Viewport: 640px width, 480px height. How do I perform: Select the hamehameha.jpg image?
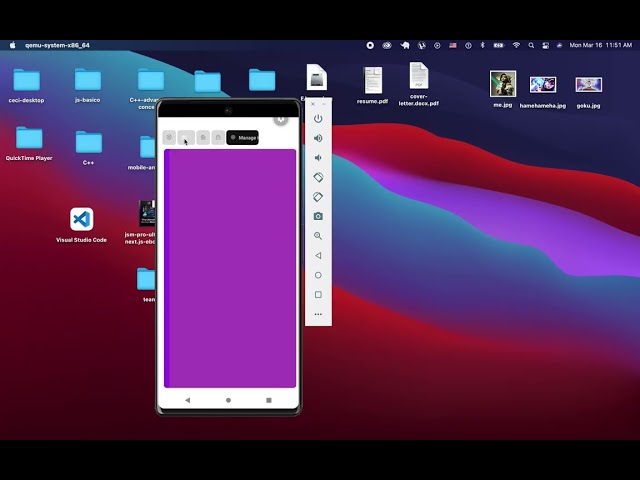pos(543,92)
